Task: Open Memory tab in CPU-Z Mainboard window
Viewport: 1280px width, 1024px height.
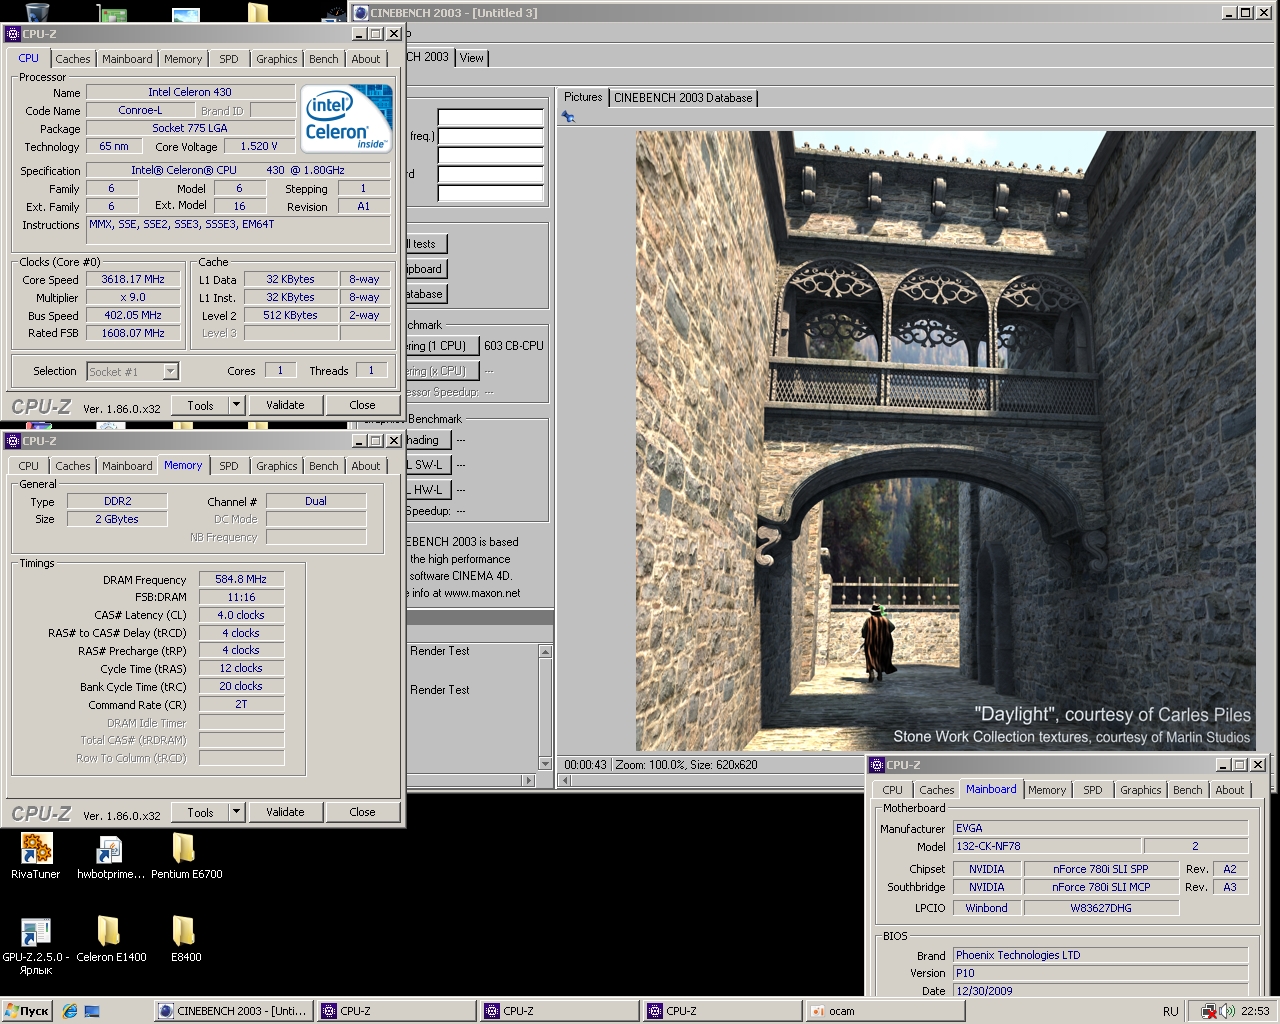Action: tap(1047, 790)
